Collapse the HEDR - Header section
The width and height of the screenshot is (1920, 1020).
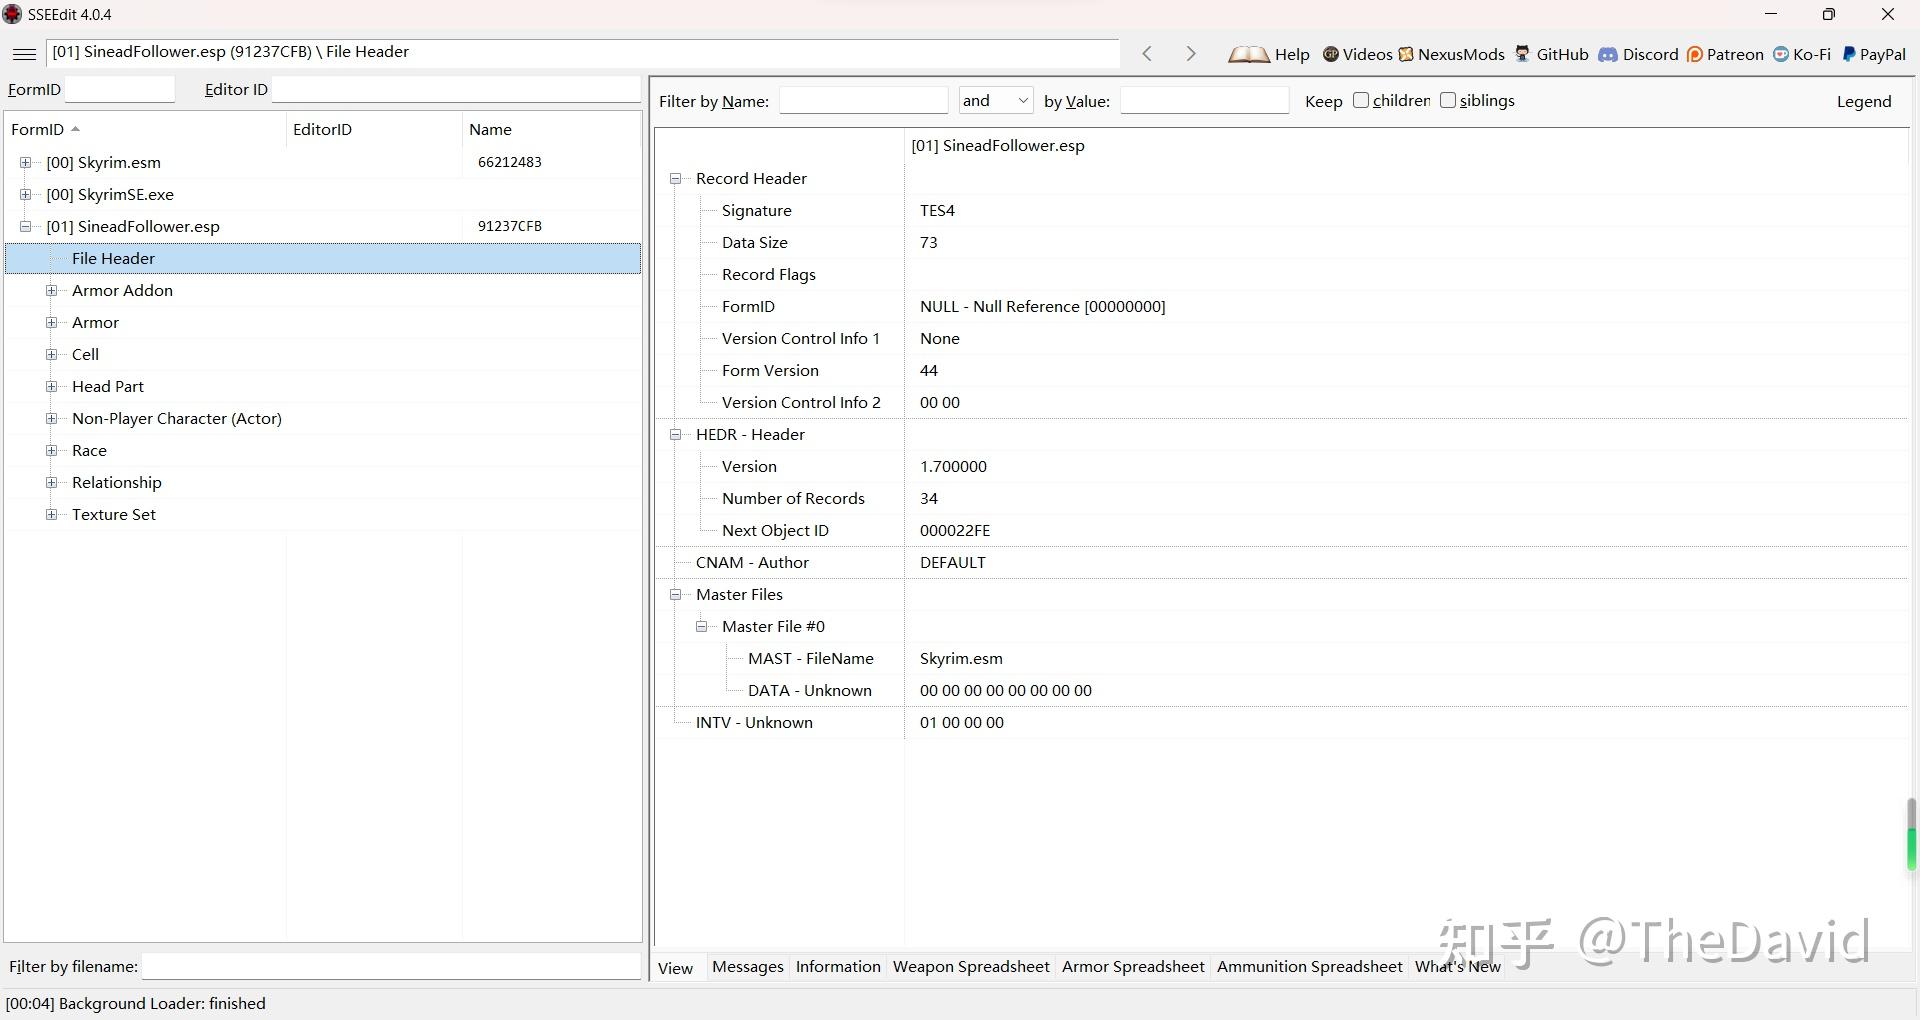click(x=676, y=434)
